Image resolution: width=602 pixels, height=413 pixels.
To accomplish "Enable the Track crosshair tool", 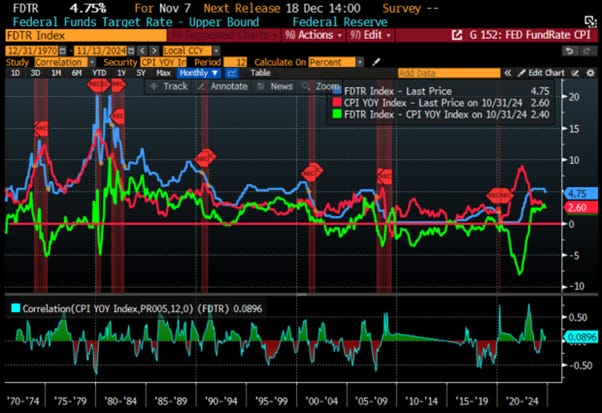I will click(x=169, y=86).
